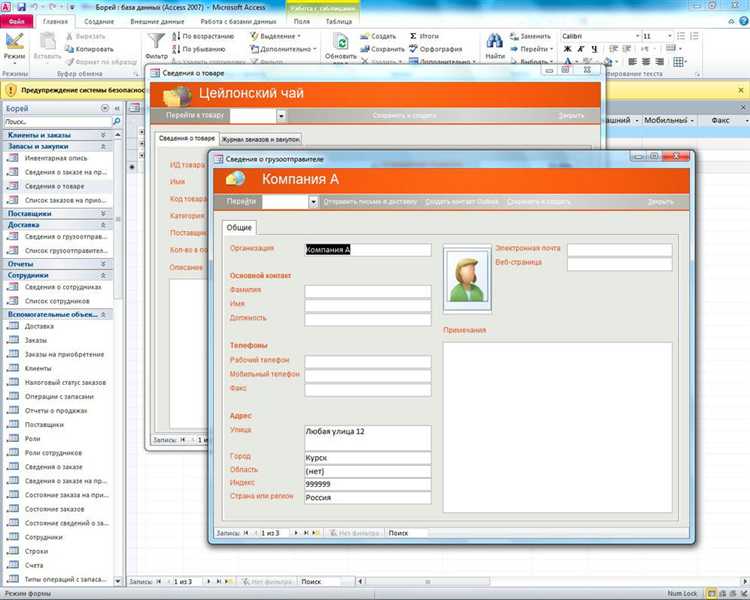Center-align text in the ribbon

coord(646,62)
